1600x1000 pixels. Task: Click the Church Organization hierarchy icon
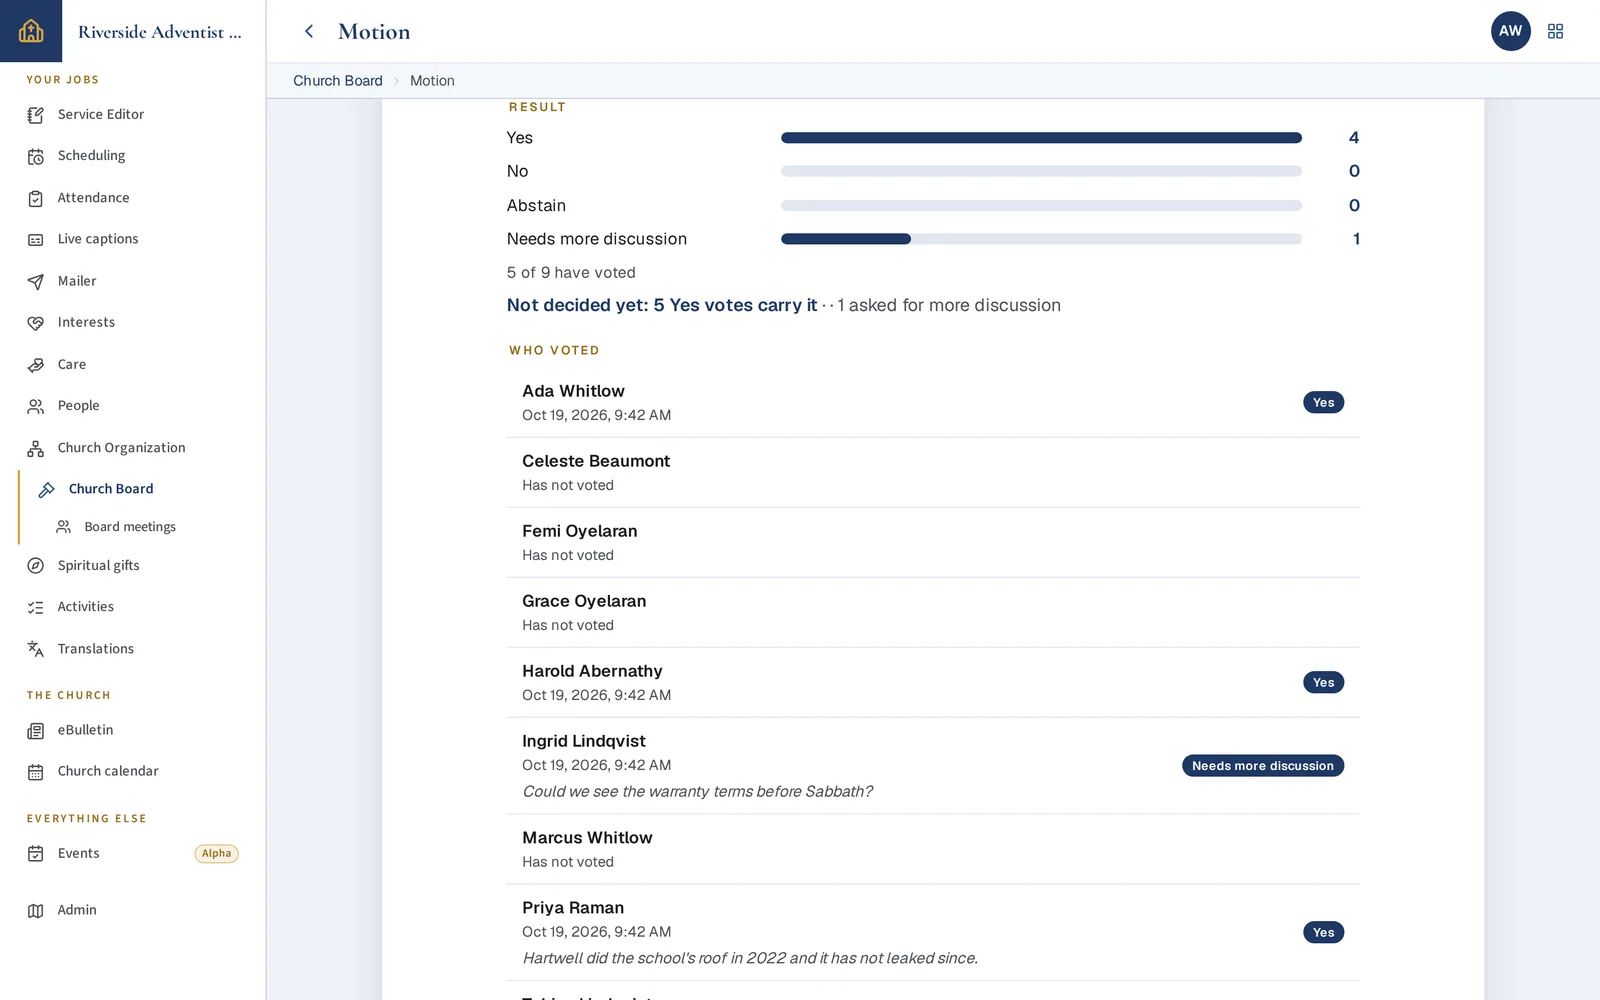coord(36,448)
